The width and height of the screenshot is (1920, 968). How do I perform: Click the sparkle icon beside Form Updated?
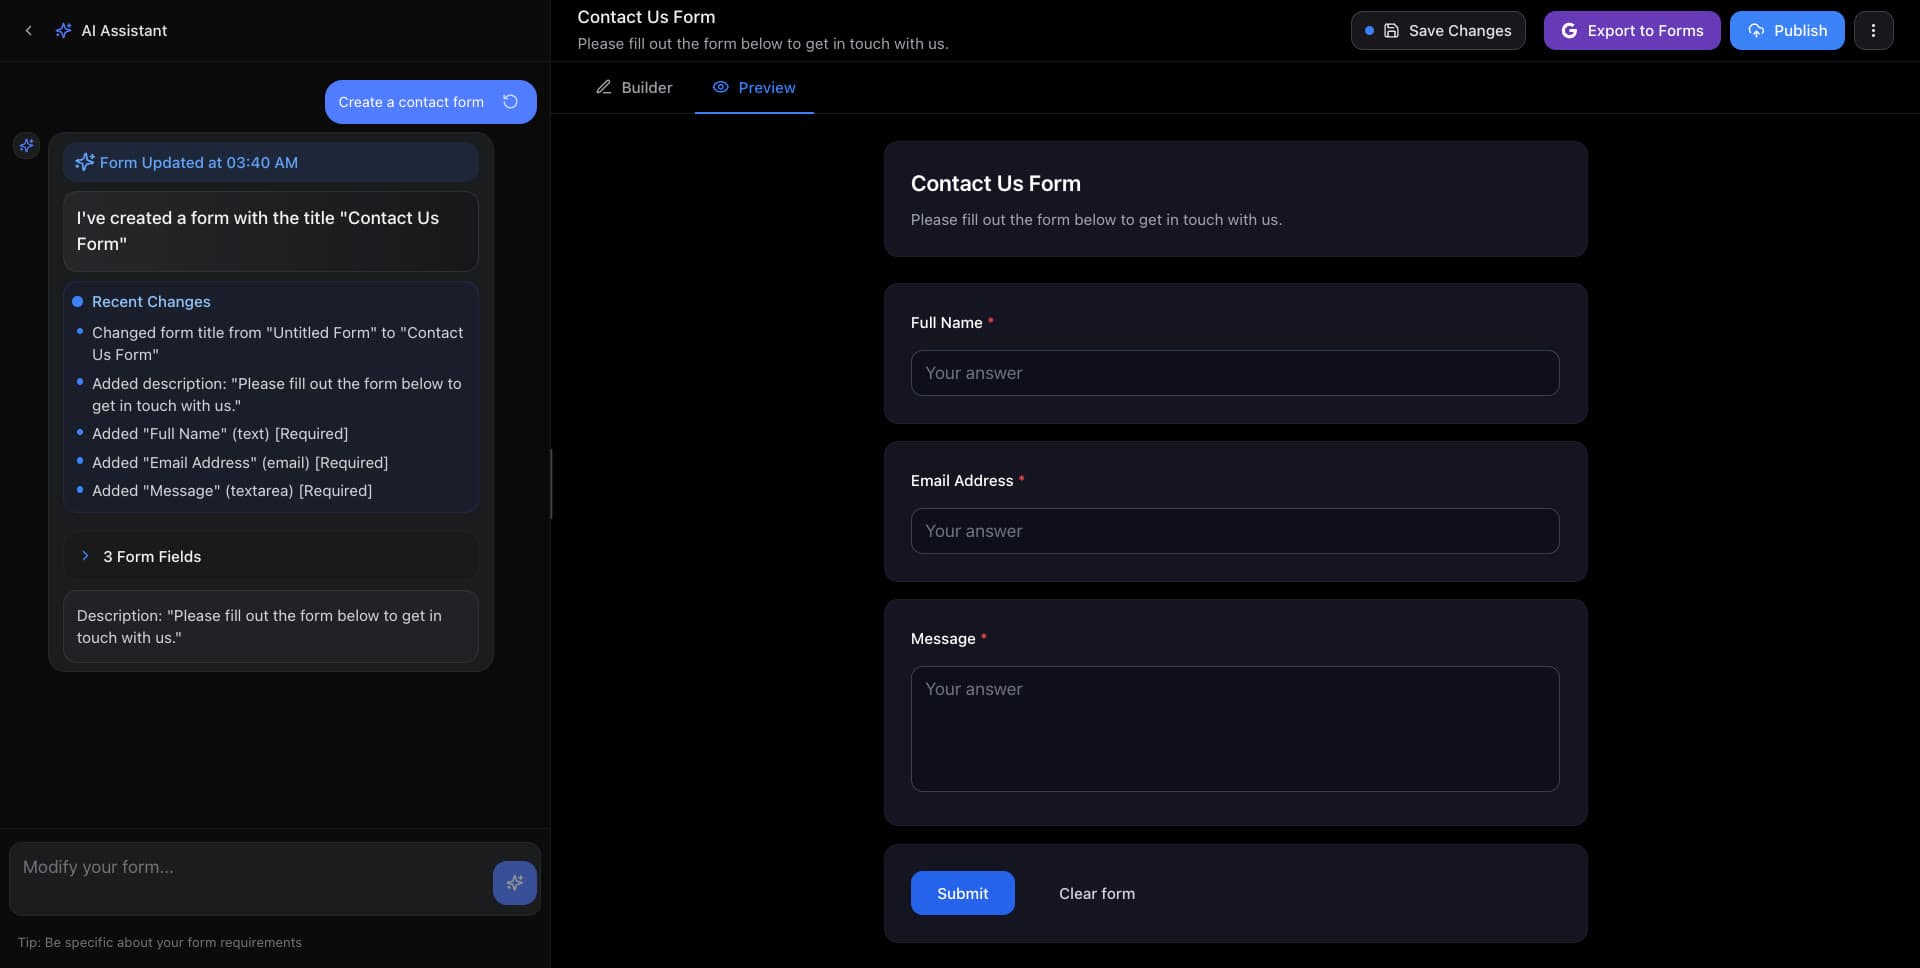point(85,162)
